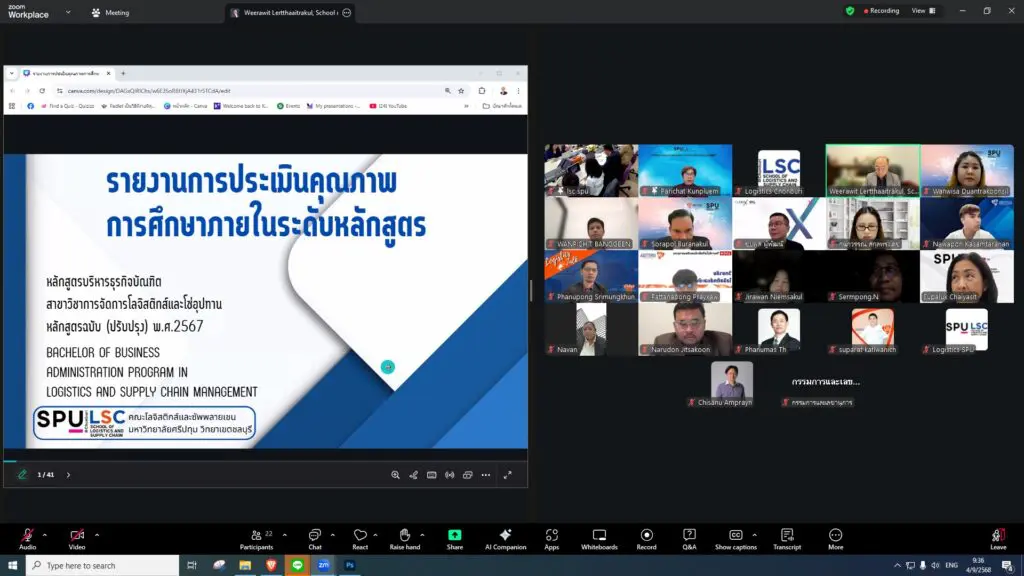Image resolution: width=1024 pixels, height=576 pixels.
Task: Expand video options arrow beside Video
Action: [97, 534]
